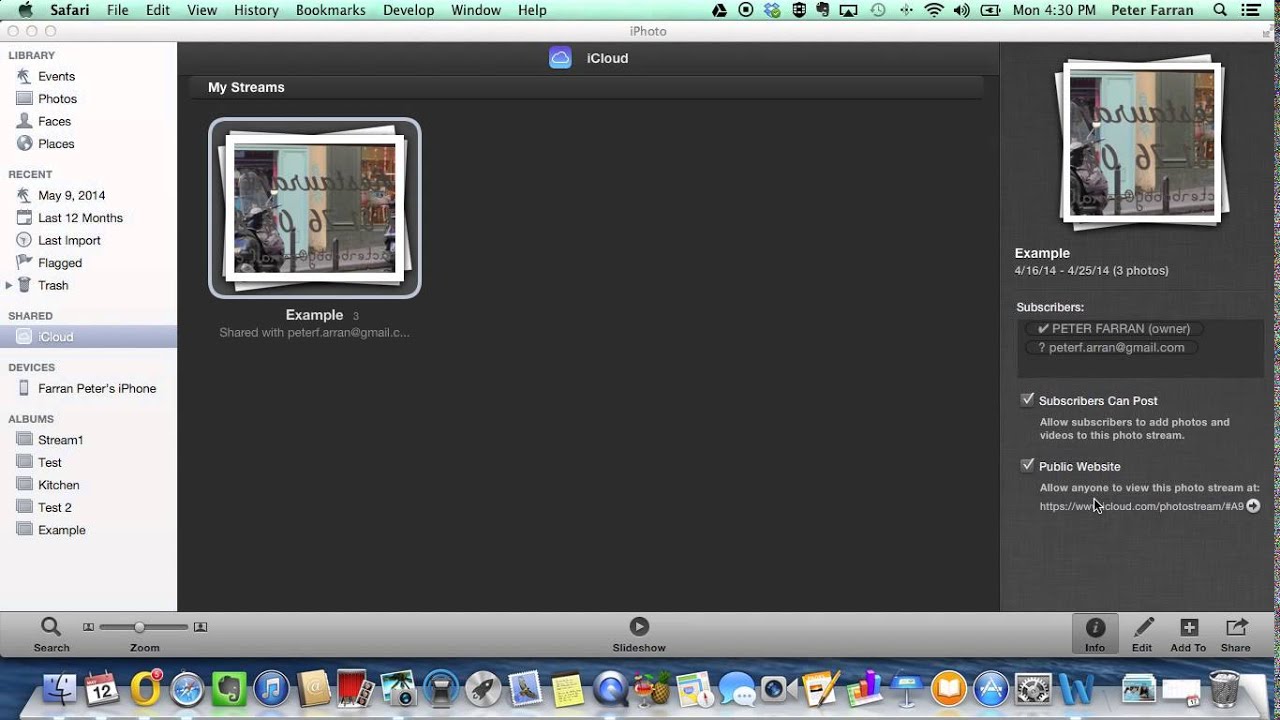
Task: Toggle Subscribers Can Post checkbox
Action: (x=1027, y=400)
